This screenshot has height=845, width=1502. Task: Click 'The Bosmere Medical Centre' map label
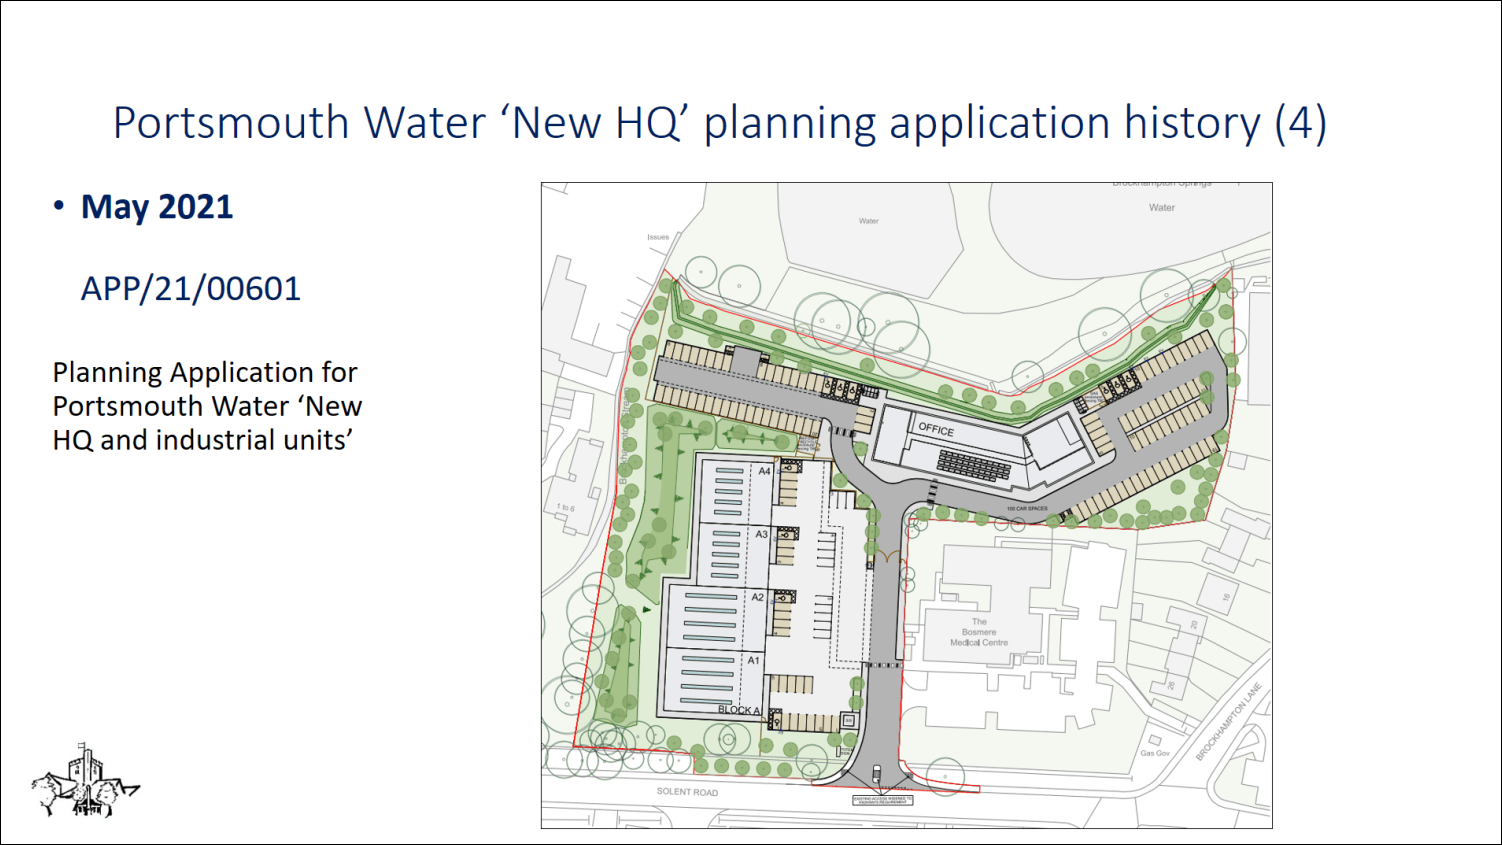pos(979,632)
